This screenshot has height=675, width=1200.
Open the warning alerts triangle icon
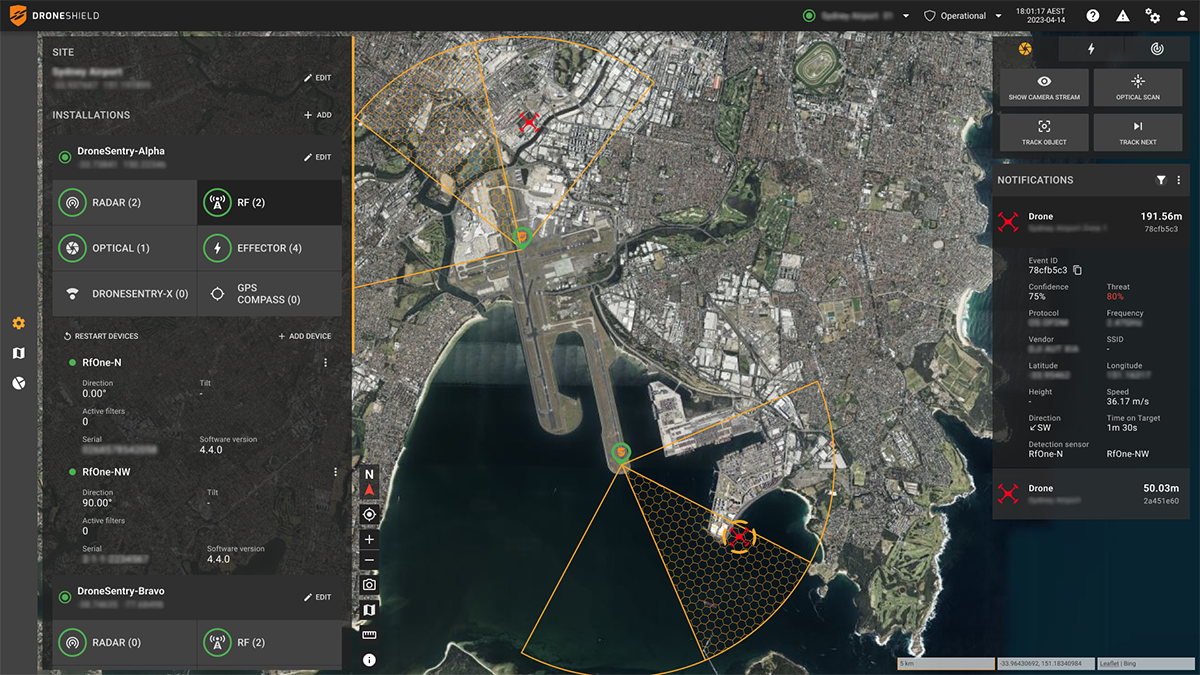[1123, 16]
